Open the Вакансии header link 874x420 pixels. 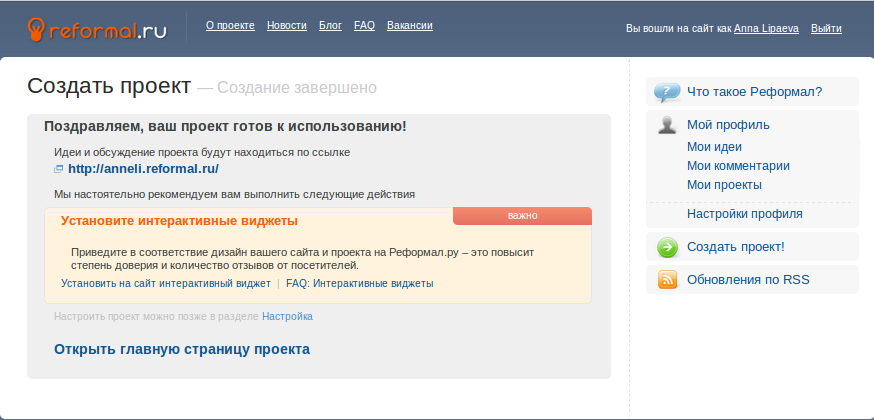point(409,25)
